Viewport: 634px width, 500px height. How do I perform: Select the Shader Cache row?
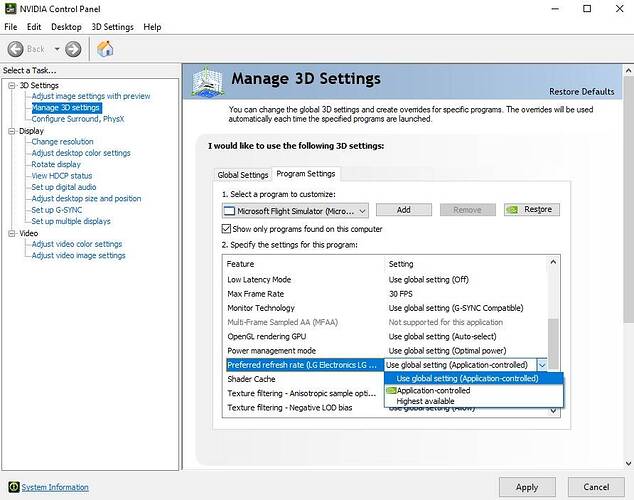pyautogui.click(x=303, y=379)
